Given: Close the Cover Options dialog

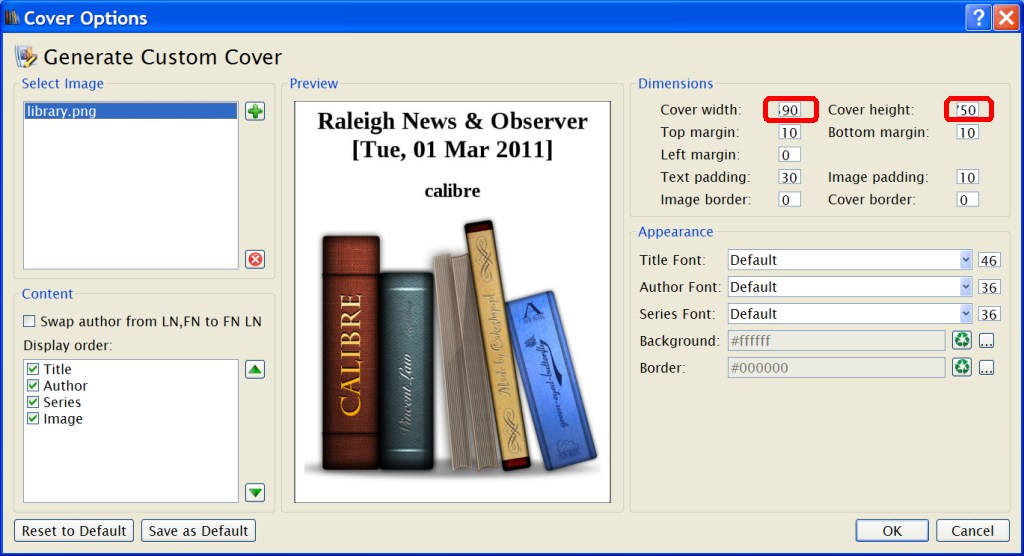Looking at the screenshot, I should point(1006,18).
